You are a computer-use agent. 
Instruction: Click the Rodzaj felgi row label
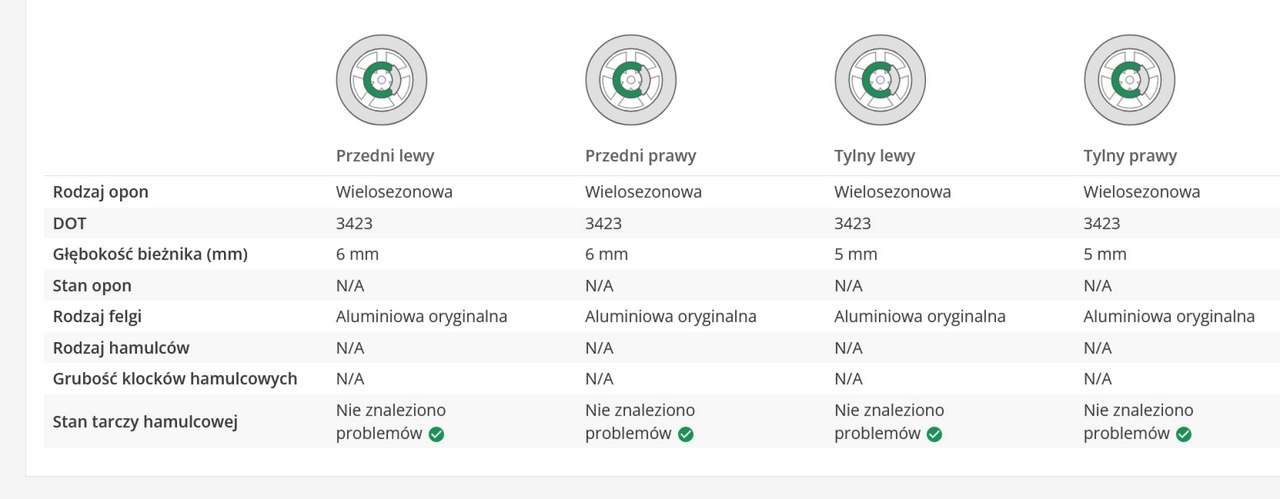(97, 316)
